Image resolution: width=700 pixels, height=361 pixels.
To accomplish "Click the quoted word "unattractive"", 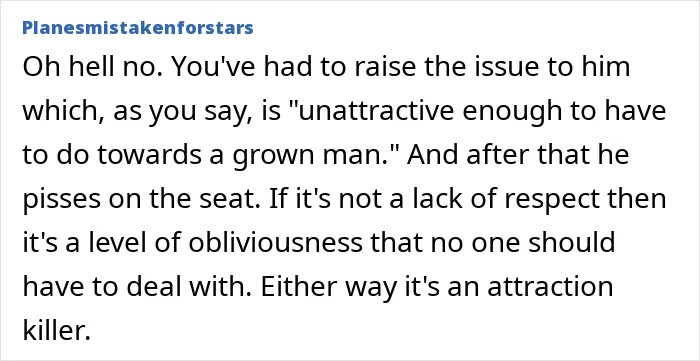I will point(376,111).
